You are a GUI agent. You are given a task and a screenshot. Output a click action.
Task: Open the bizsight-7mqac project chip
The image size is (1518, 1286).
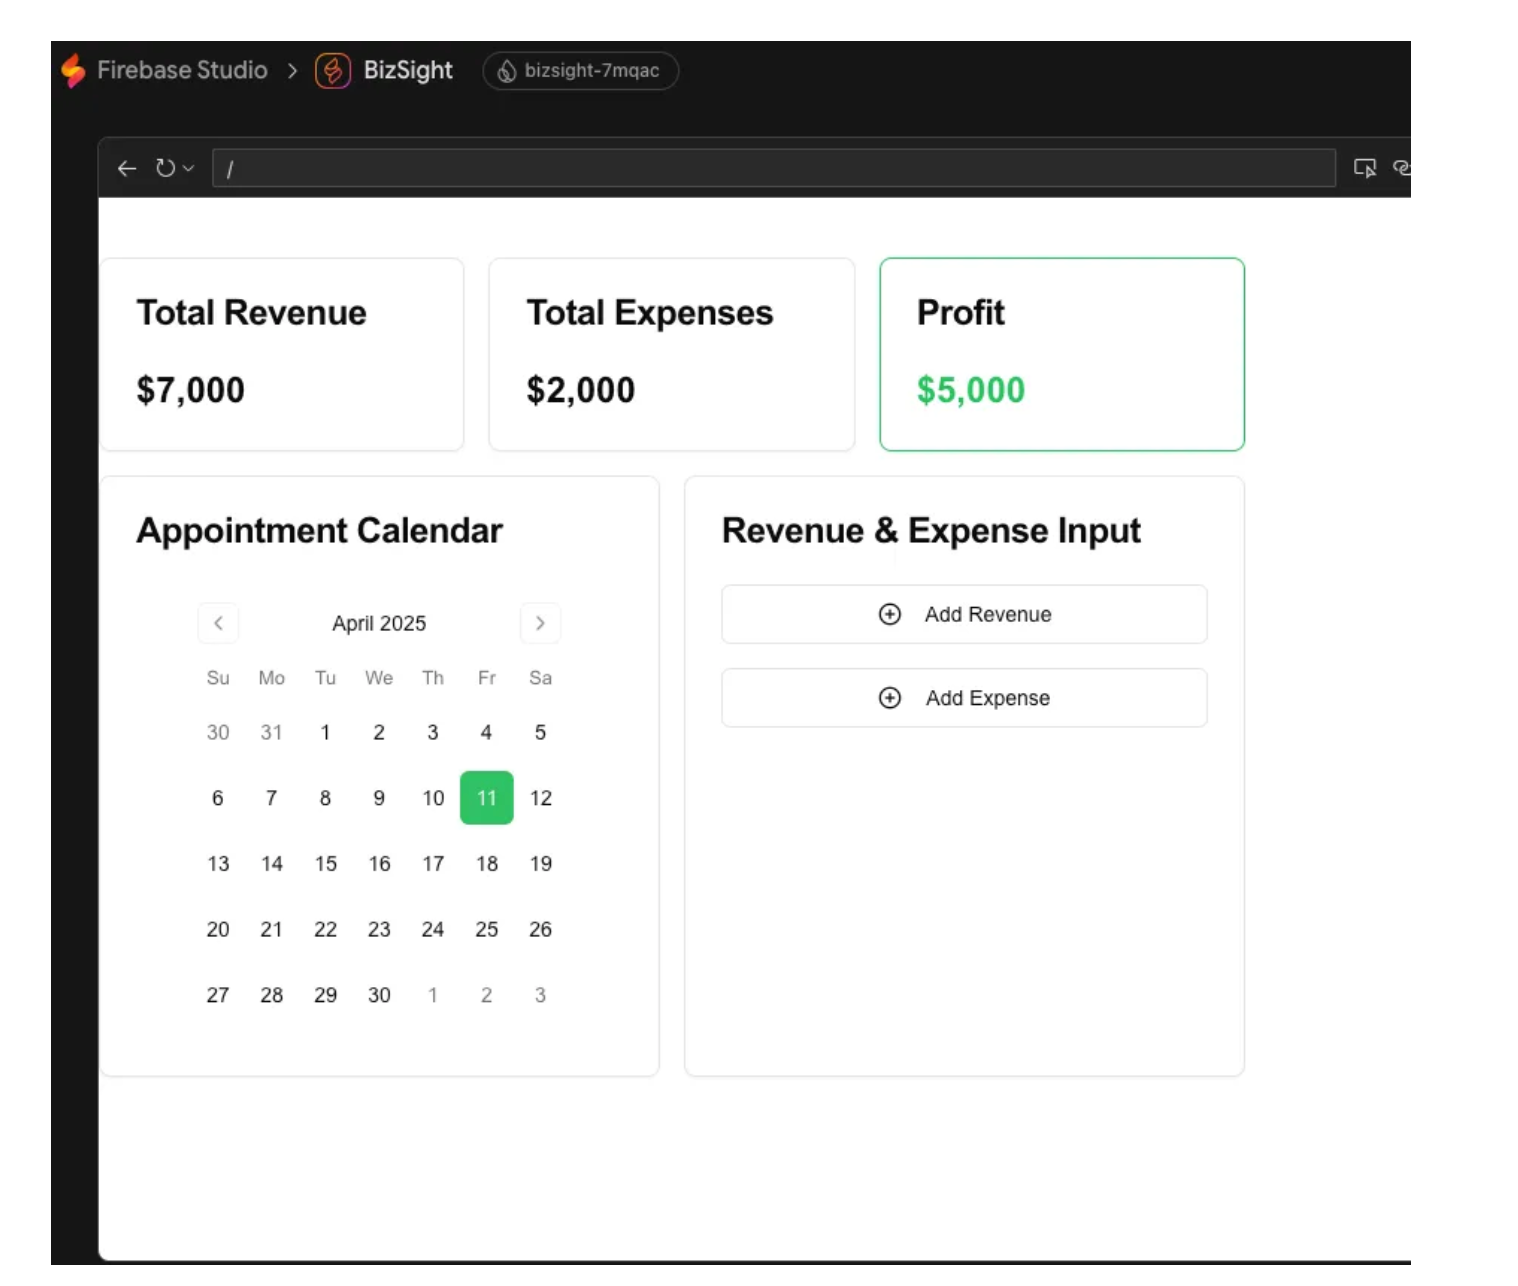point(581,70)
